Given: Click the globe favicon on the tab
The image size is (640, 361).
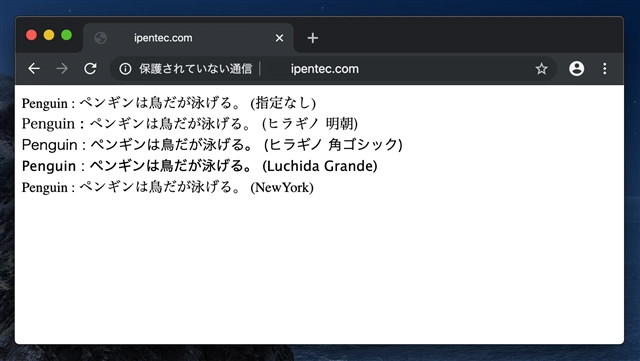Looking at the screenshot, I should tap(100, 38).
